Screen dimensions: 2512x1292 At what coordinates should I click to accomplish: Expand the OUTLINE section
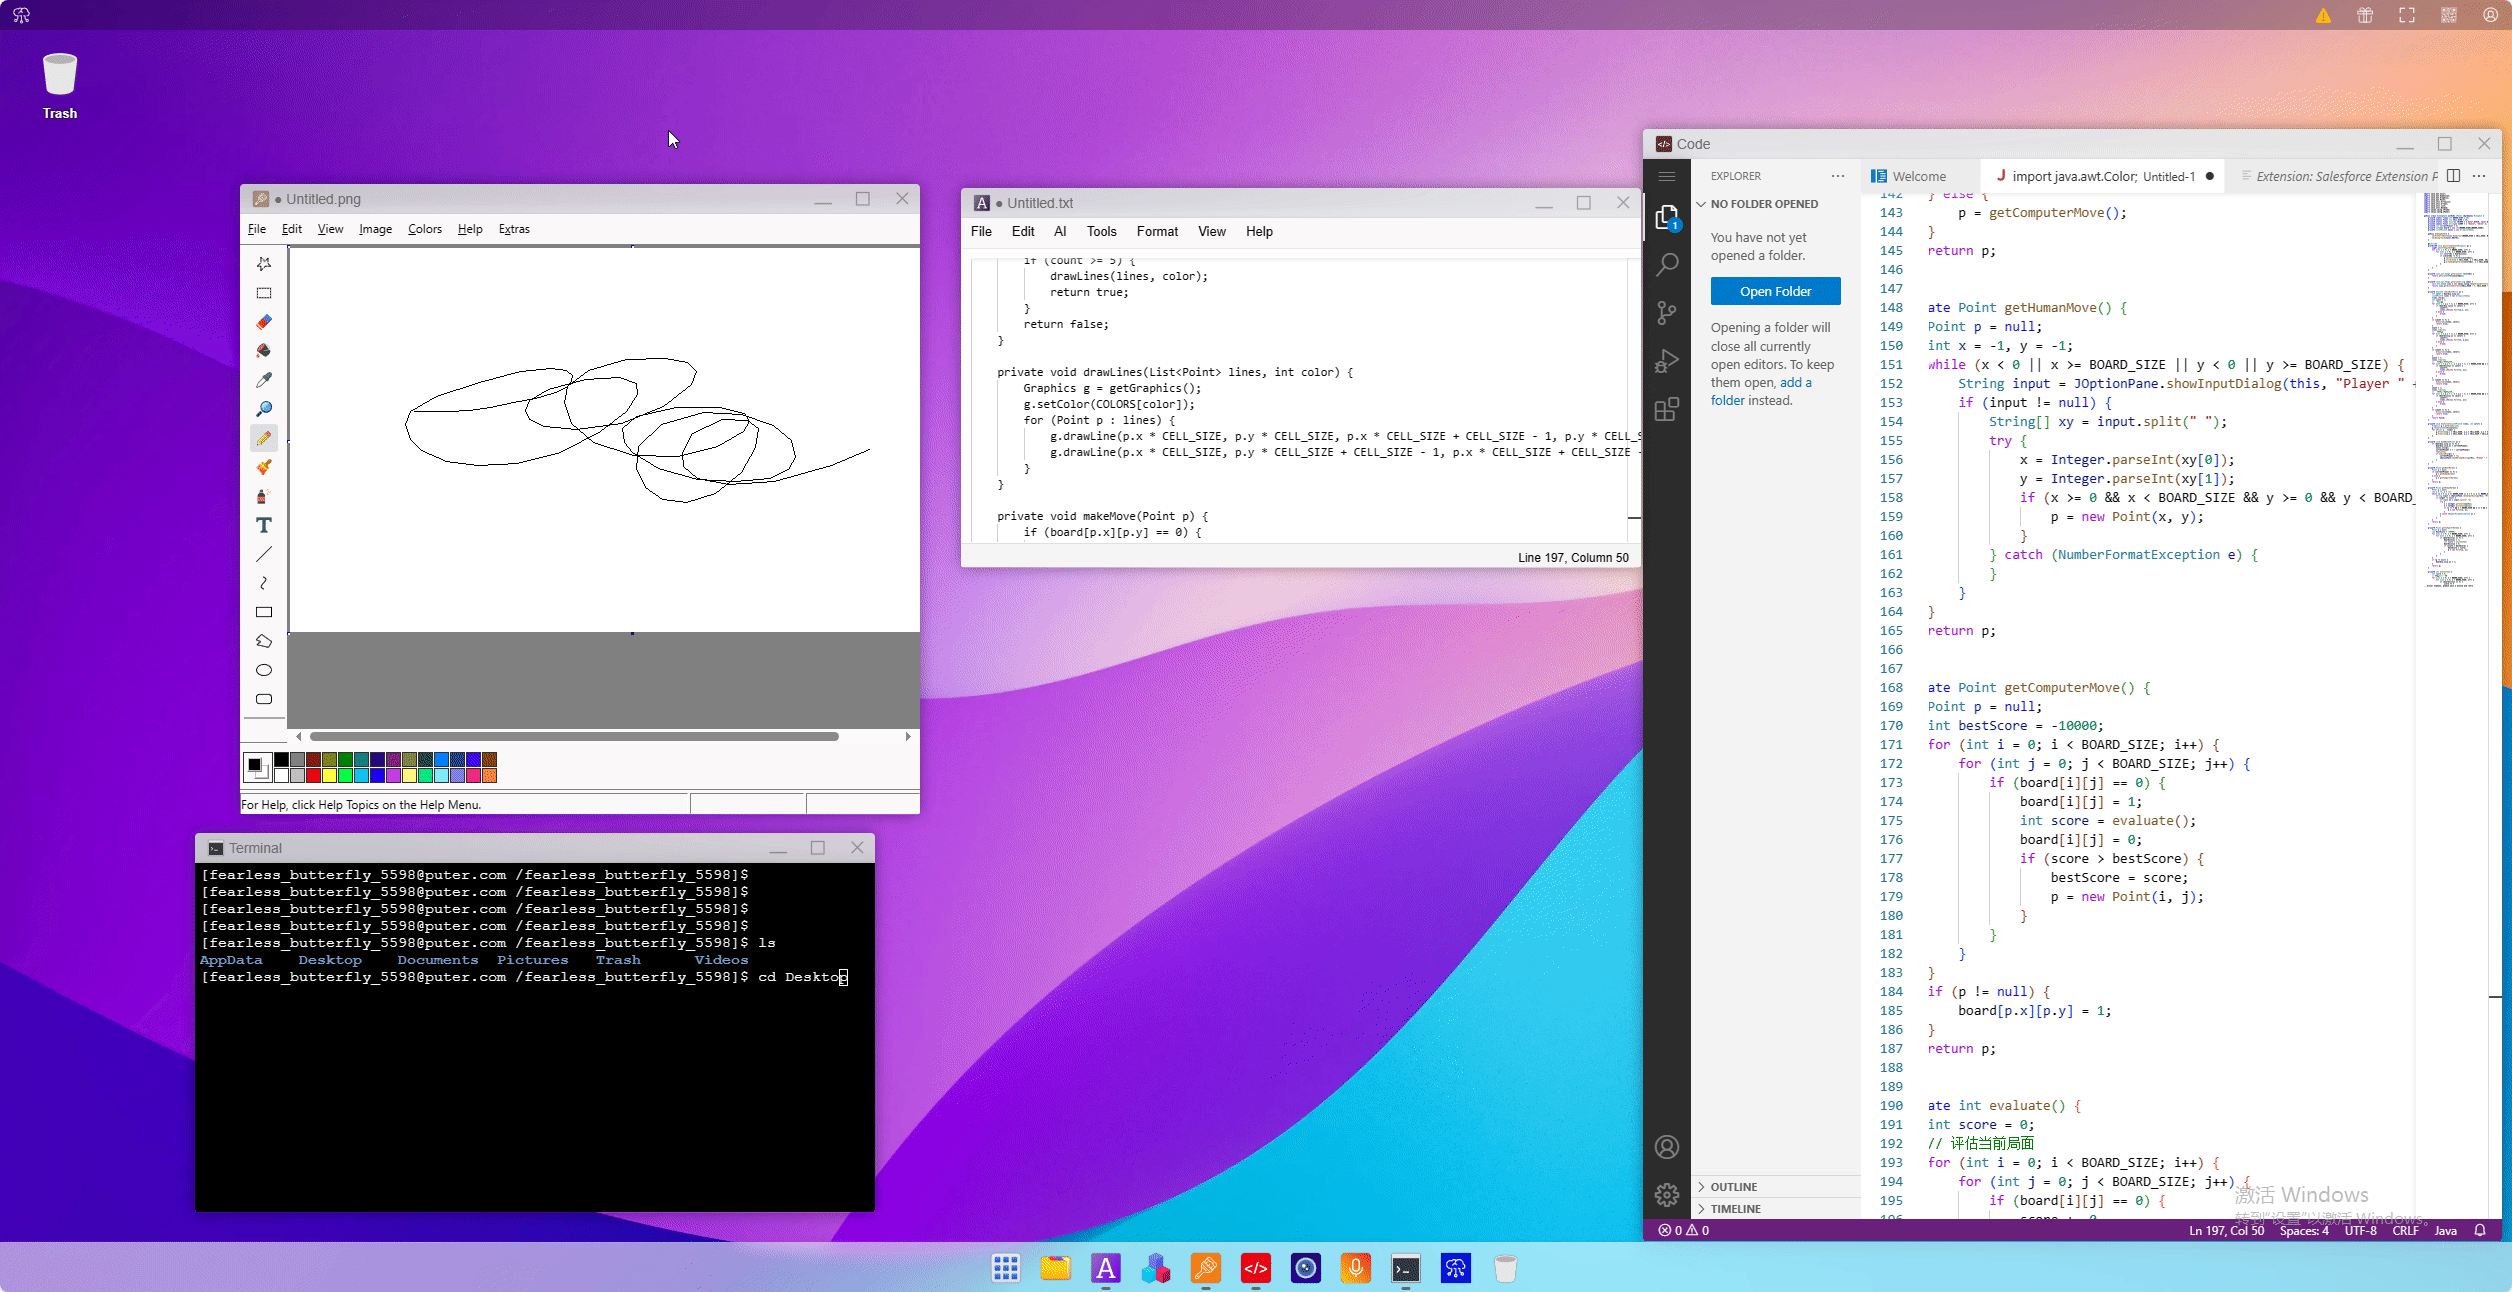[x=1733, y=1187]
